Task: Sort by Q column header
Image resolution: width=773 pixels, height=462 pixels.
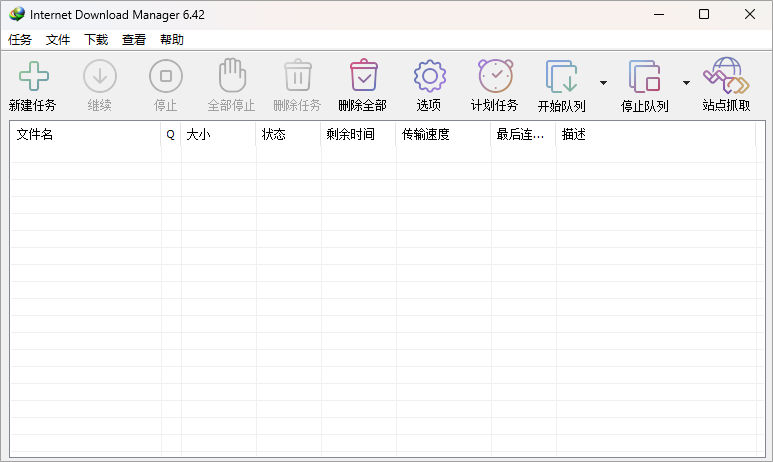Action: pos(171,134)
